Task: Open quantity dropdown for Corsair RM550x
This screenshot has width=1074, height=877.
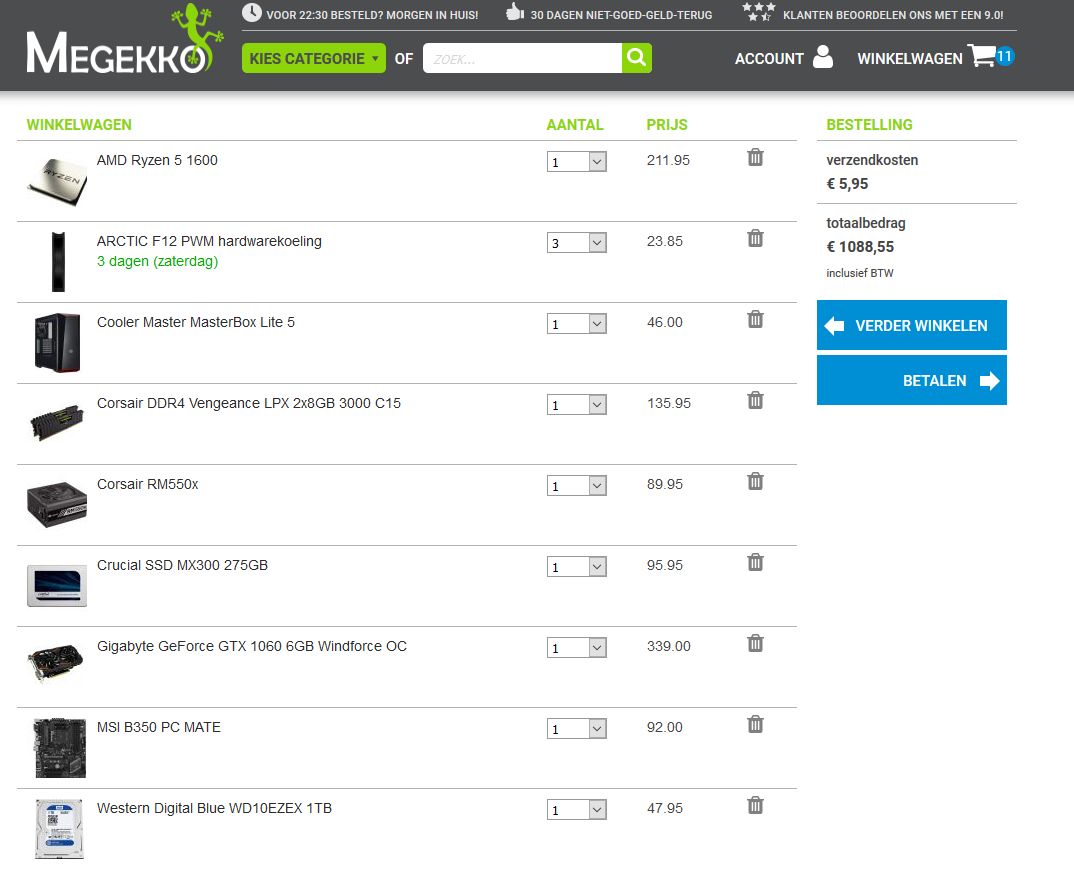Action: click(577, 485)
